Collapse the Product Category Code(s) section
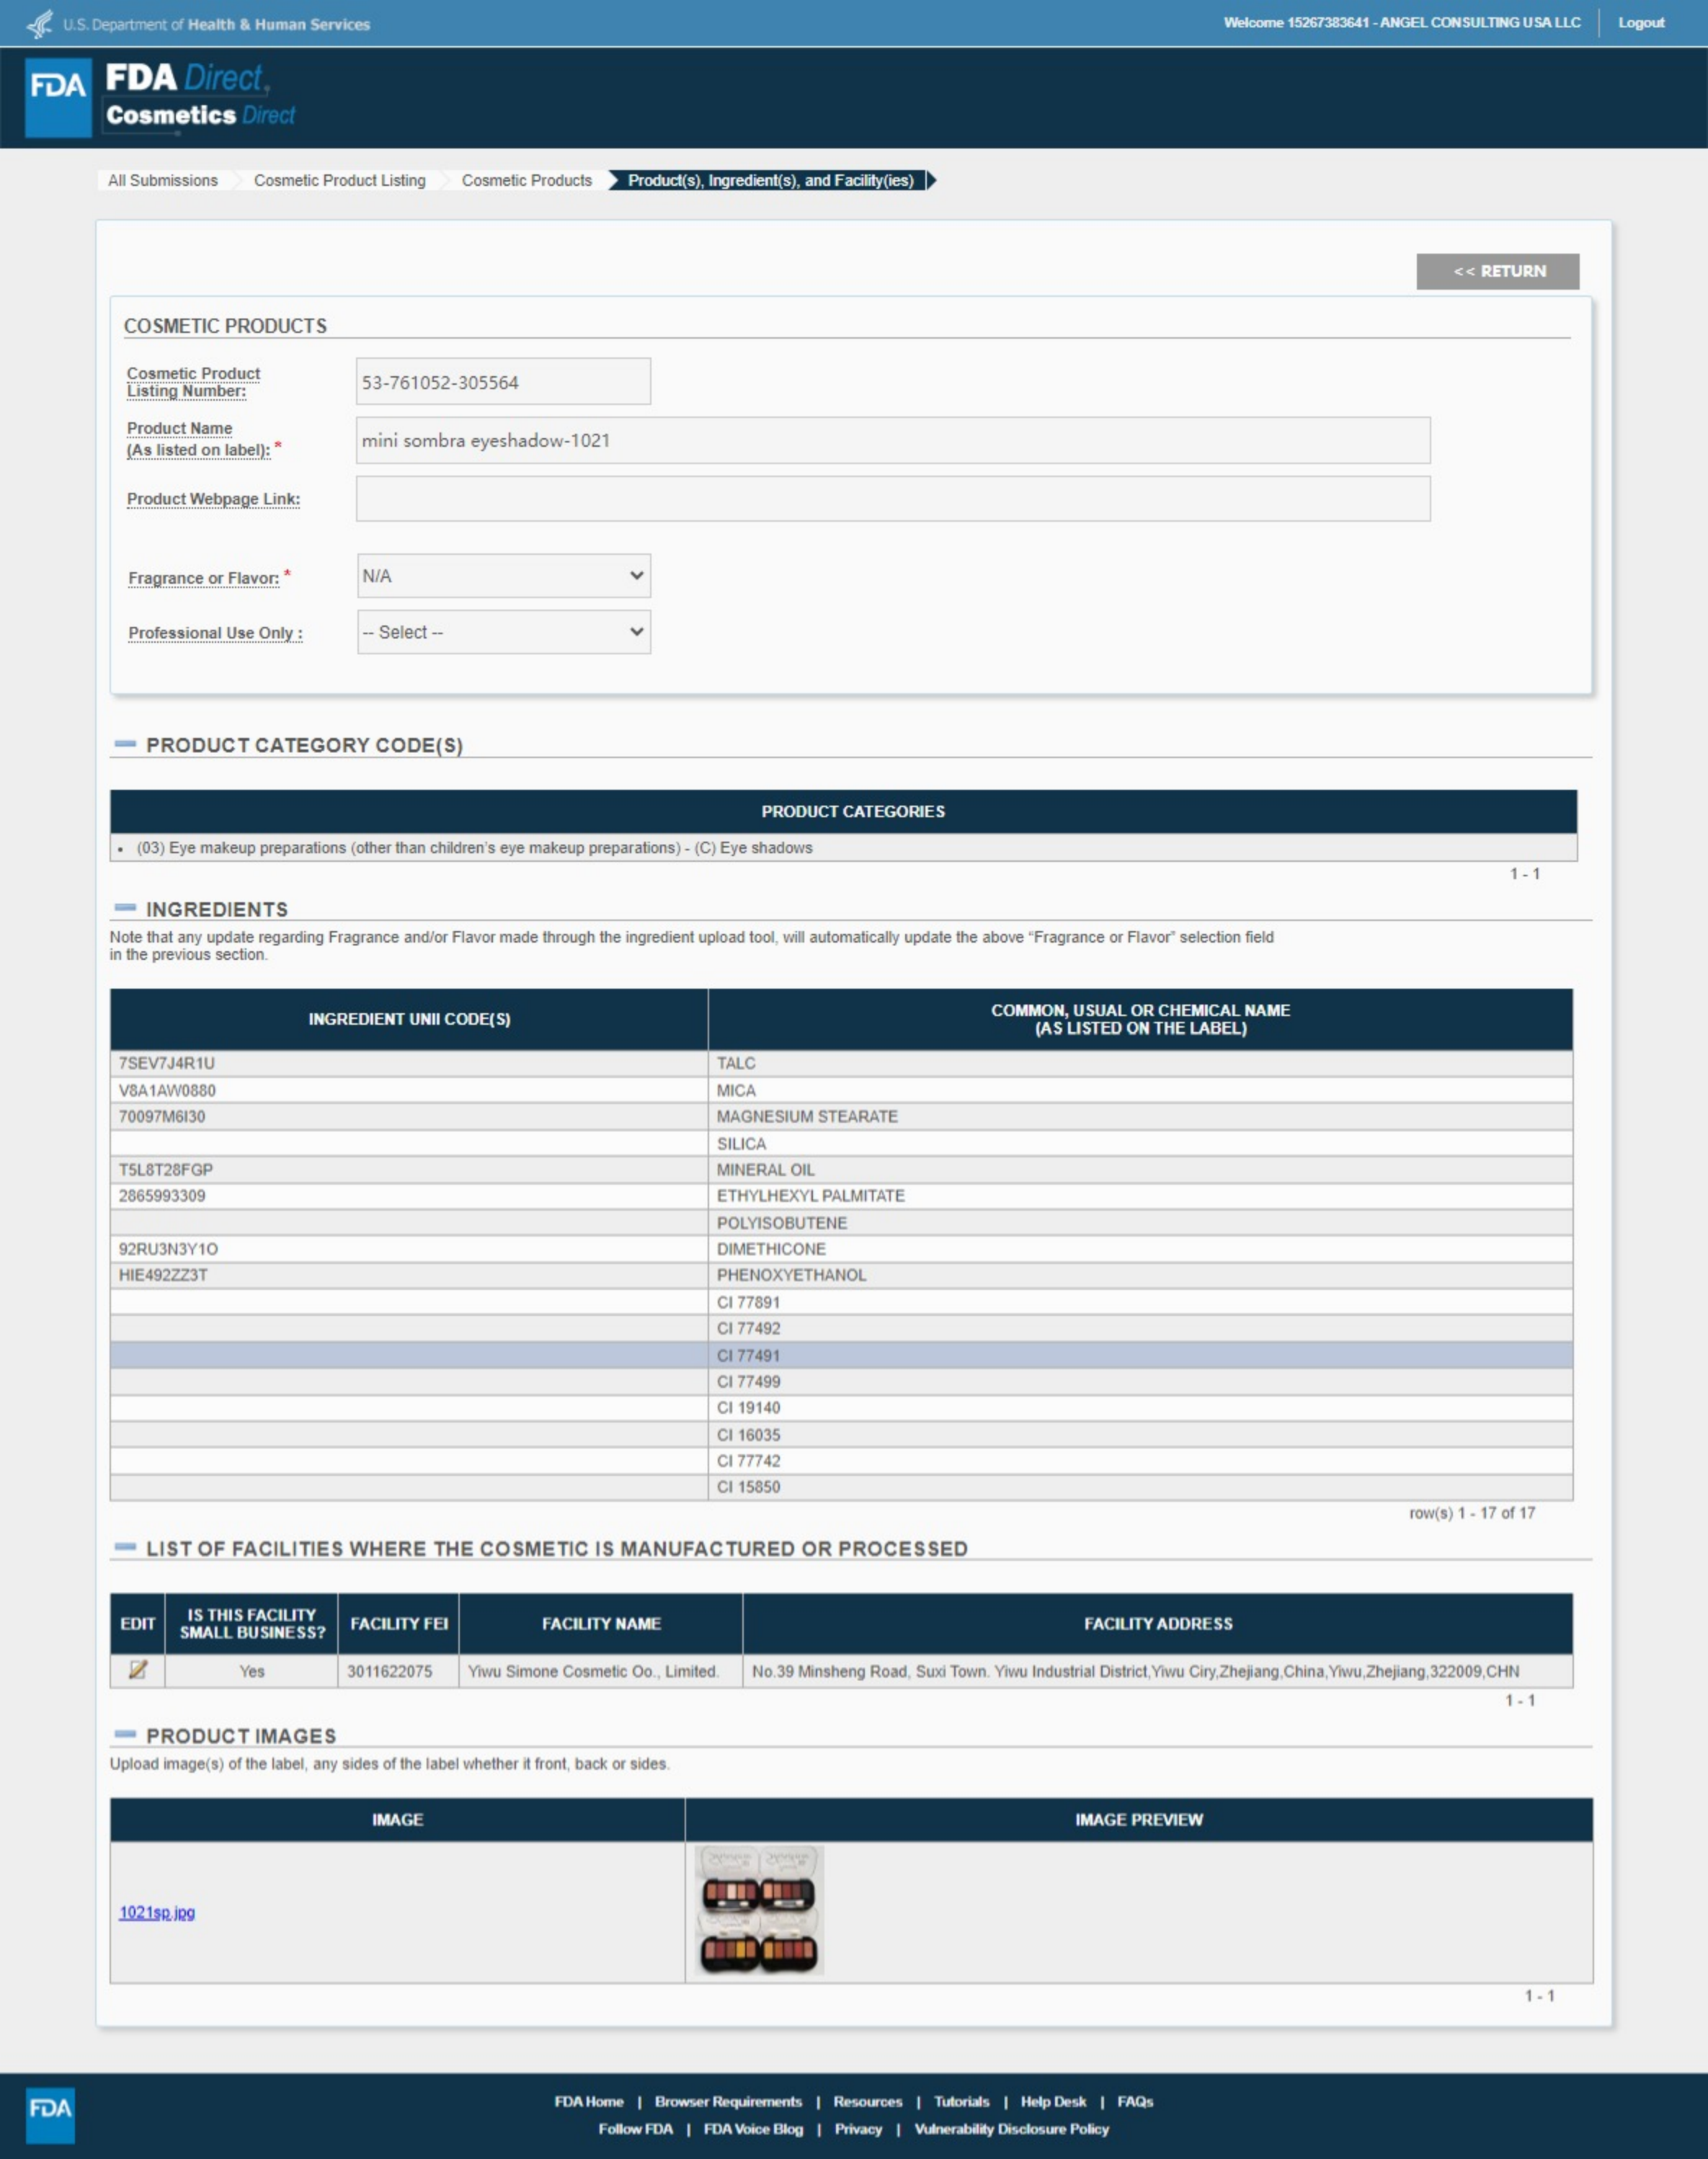The height and width of the screenshot is (2159, 1708). click(x=125, y=744)
